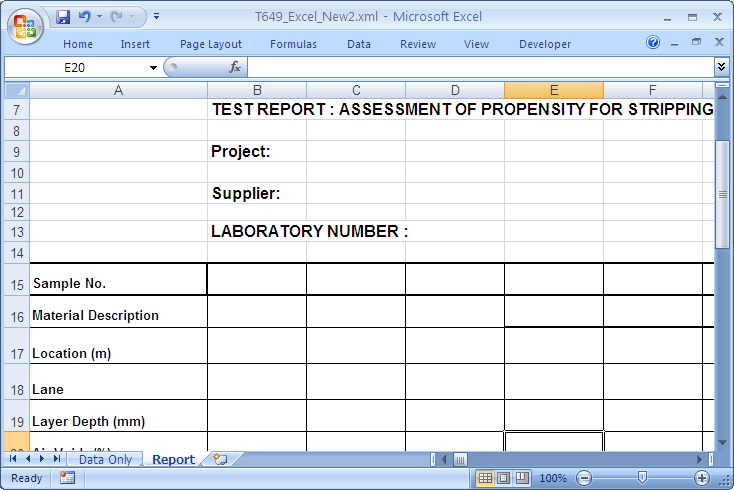Switch to Page Layout view

(x=503, y=478)
